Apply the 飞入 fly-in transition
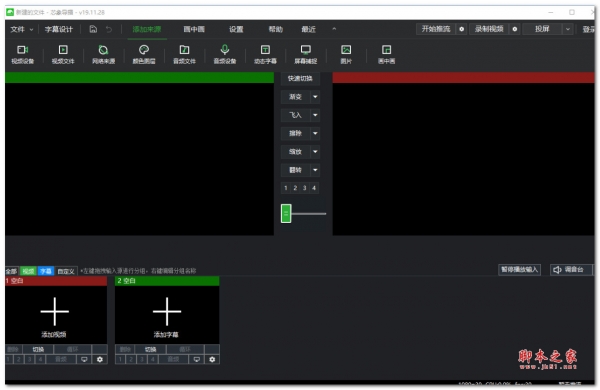 295,115
